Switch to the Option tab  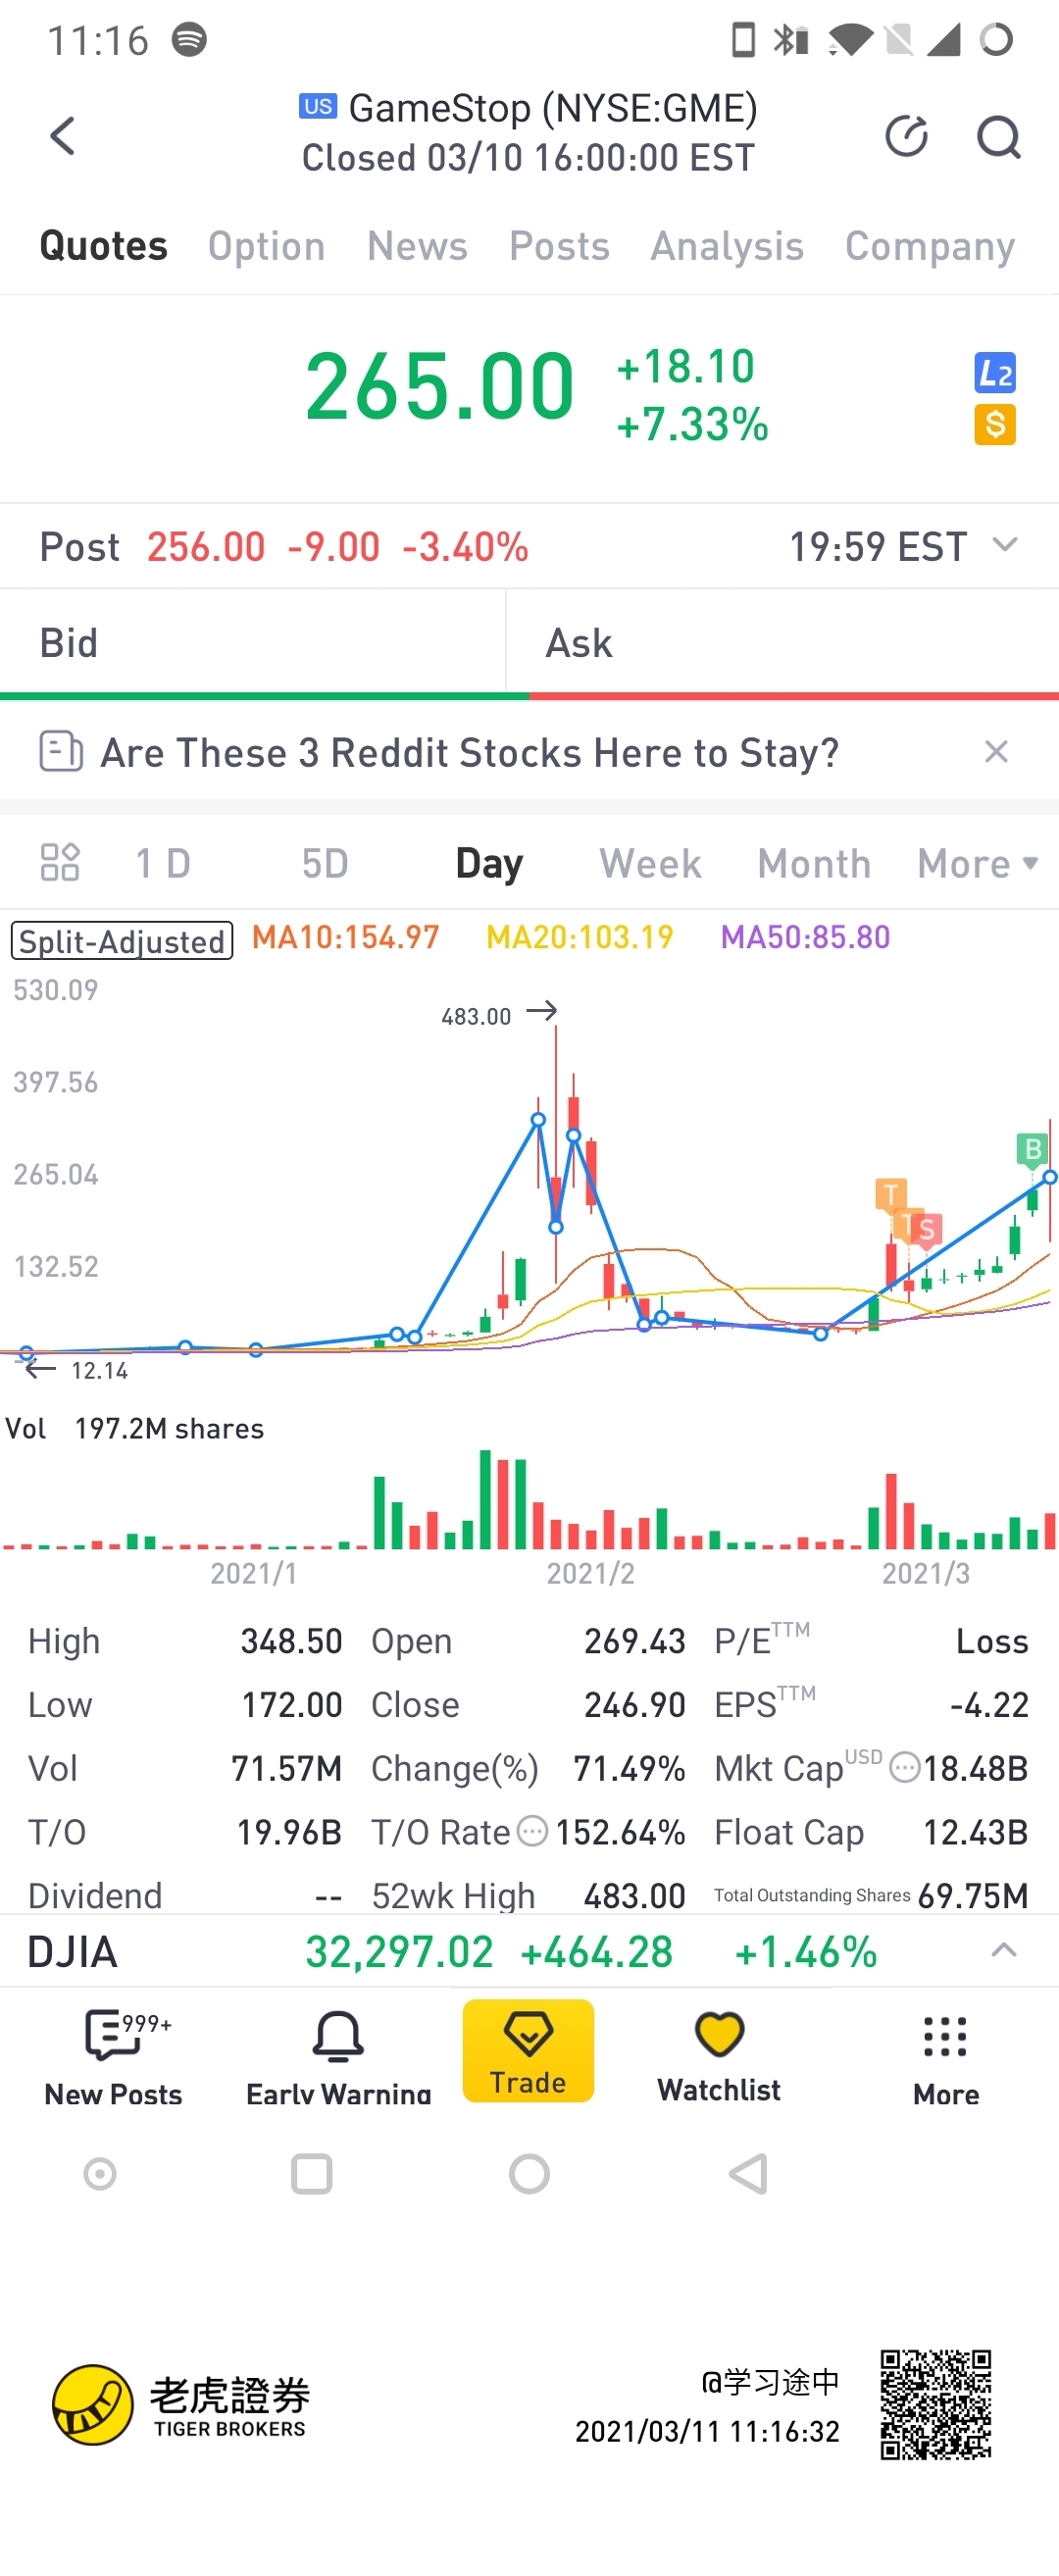click(x=266, y=246)
